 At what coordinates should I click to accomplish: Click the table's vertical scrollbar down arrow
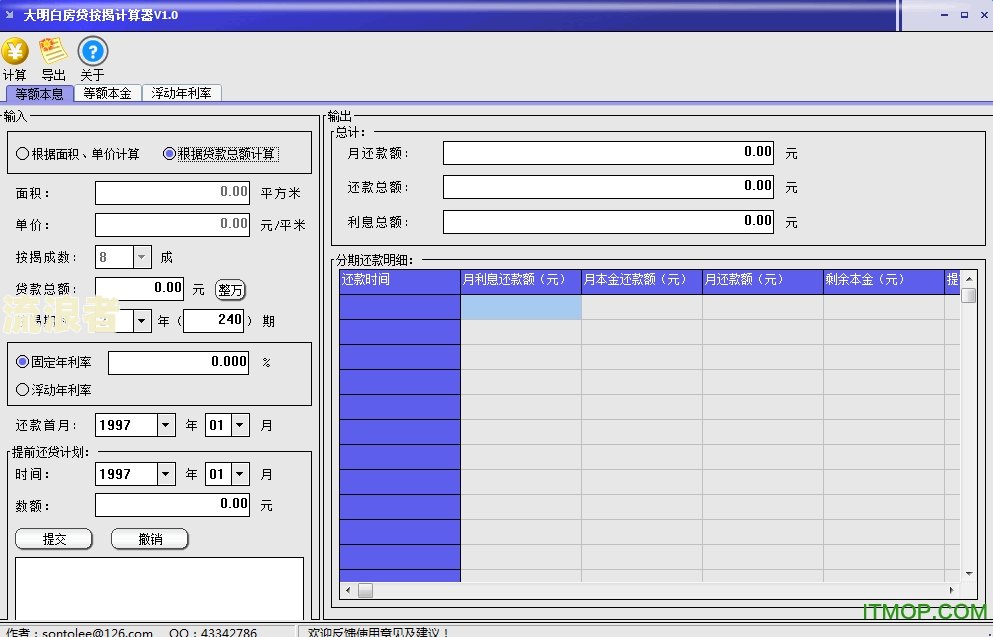(x=969, y=574)
